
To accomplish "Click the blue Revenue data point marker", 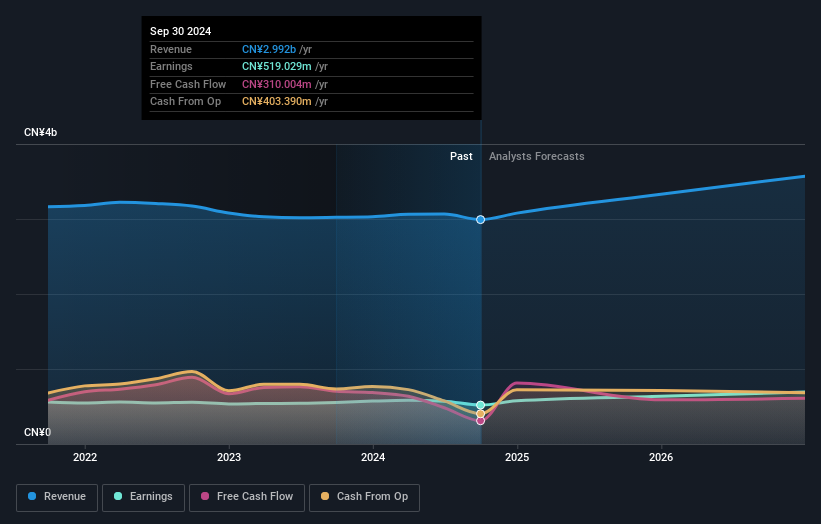I will (x=480, y=219).
